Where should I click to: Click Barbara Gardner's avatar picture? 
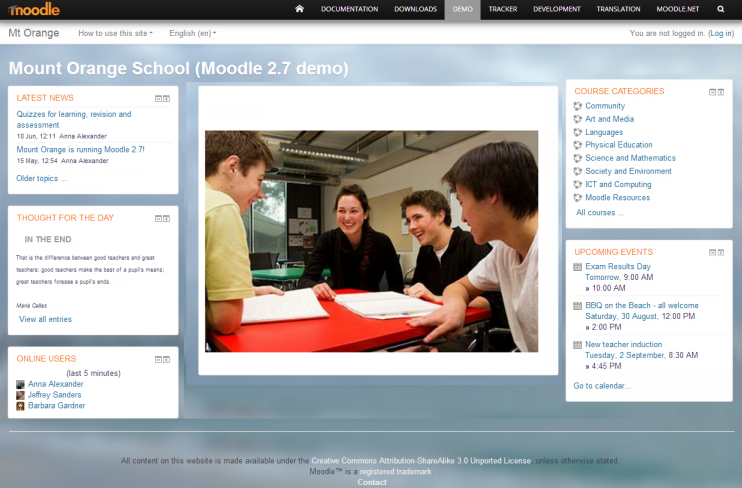point(20,406)
